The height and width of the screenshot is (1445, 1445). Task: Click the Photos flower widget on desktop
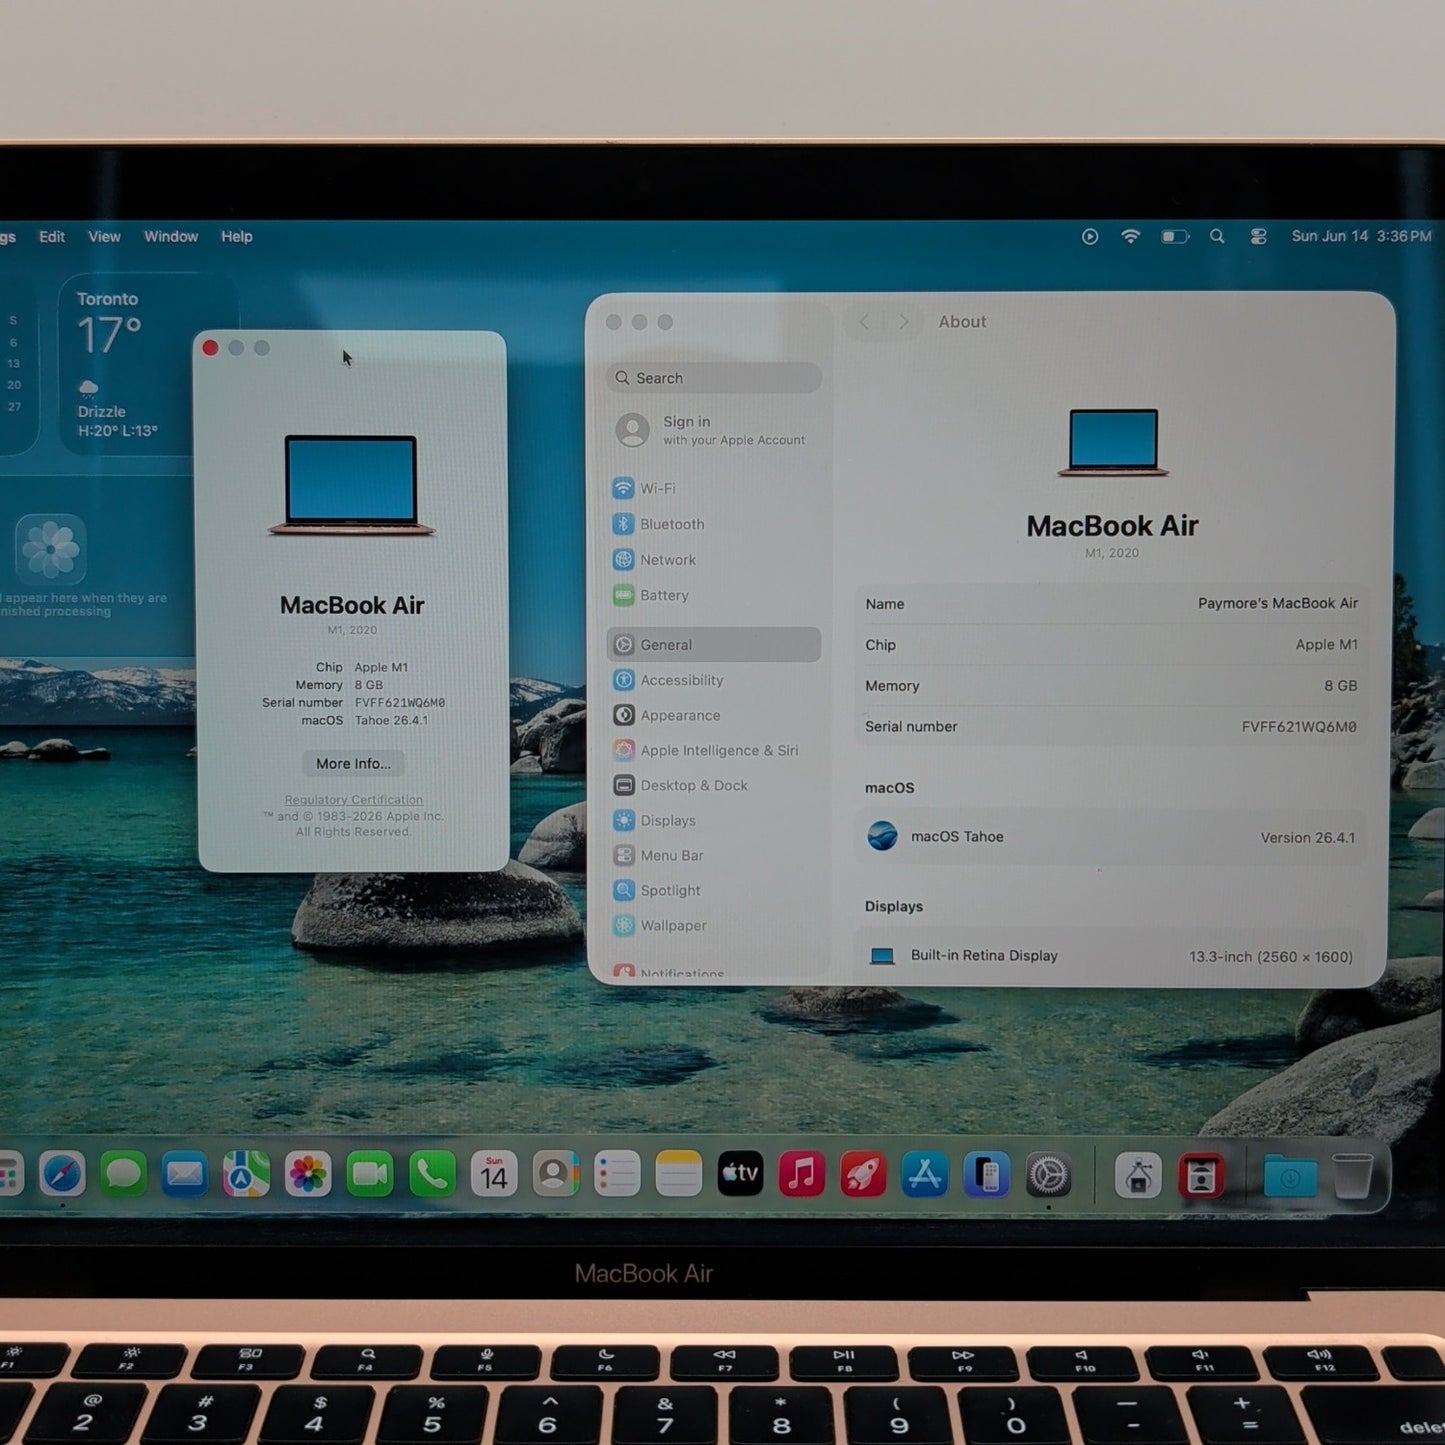51,548
